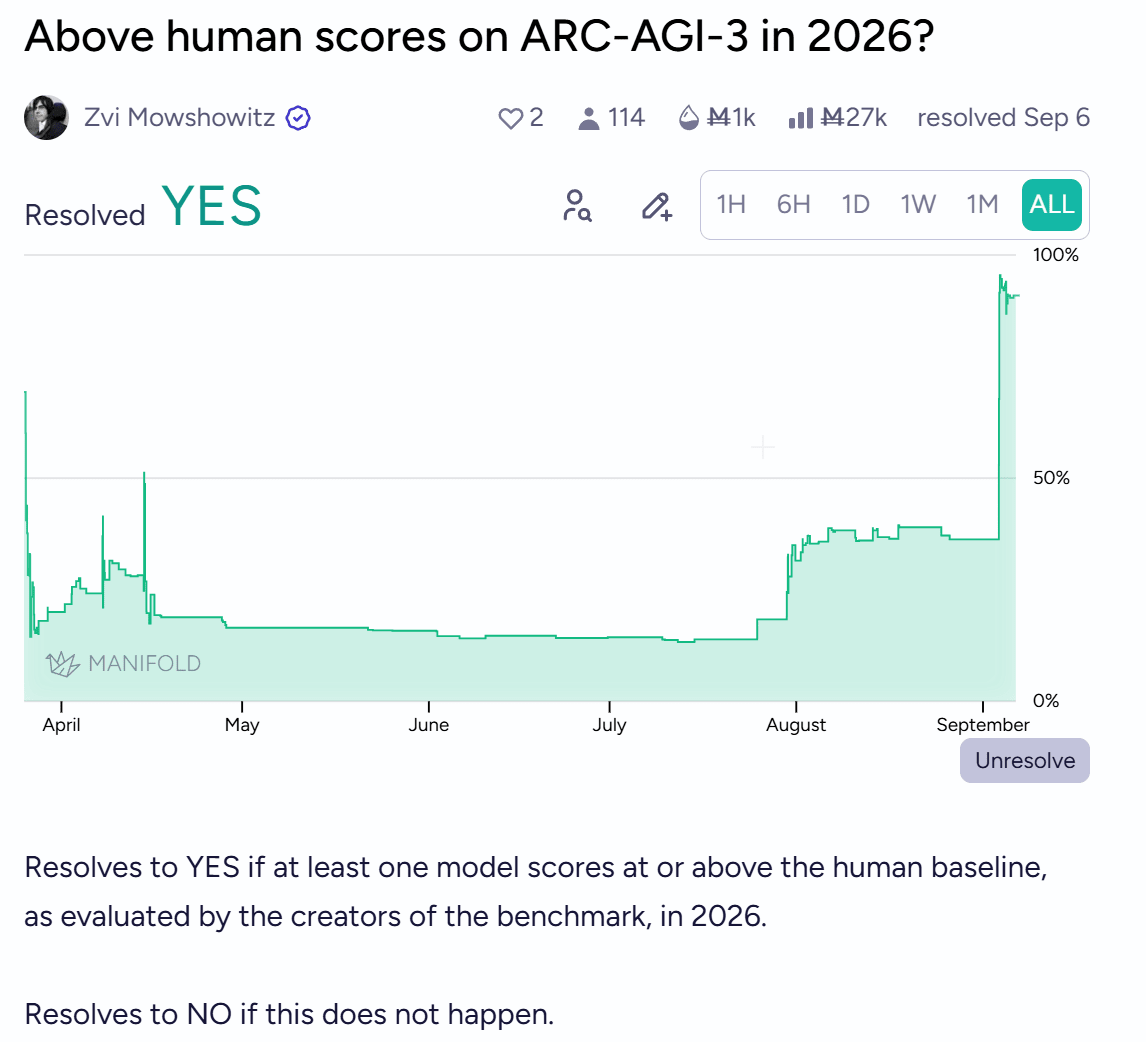Screen dimensions: 1146x1042
Task: Open the user position search icon
Action: click(577, 205)
